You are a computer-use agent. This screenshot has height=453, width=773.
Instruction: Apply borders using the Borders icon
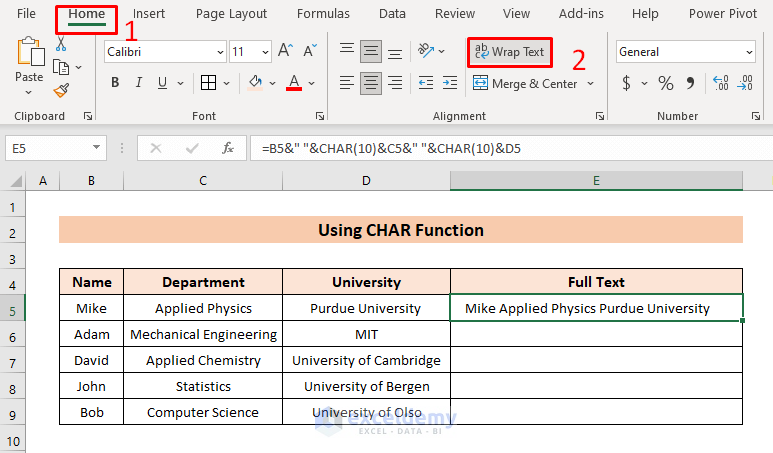(209, 83)
